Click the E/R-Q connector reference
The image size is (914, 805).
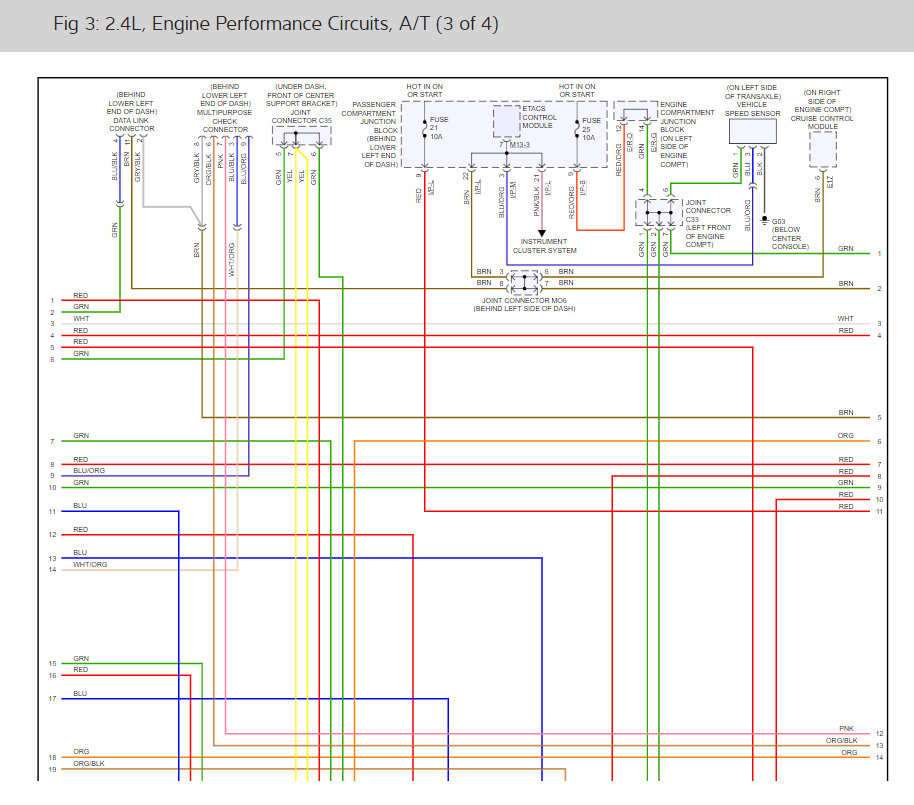click(x=630, y=143)
